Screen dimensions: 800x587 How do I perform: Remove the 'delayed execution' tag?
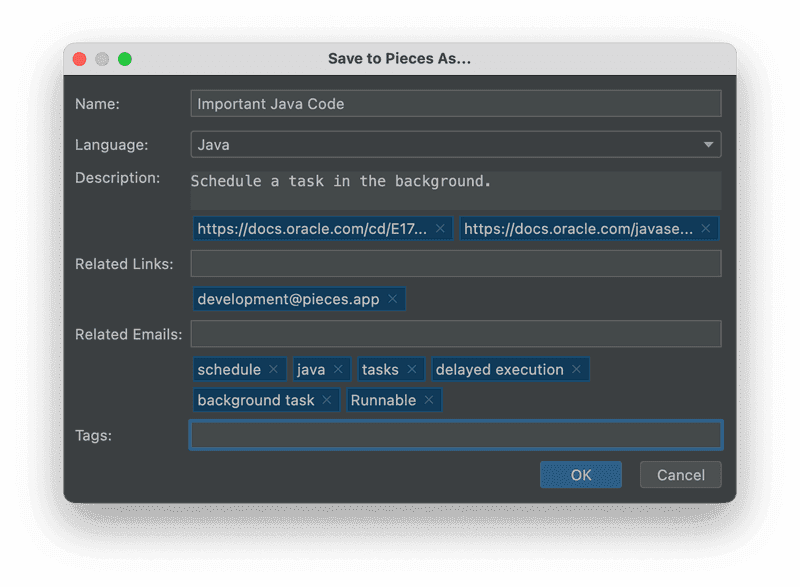[577, 370]
